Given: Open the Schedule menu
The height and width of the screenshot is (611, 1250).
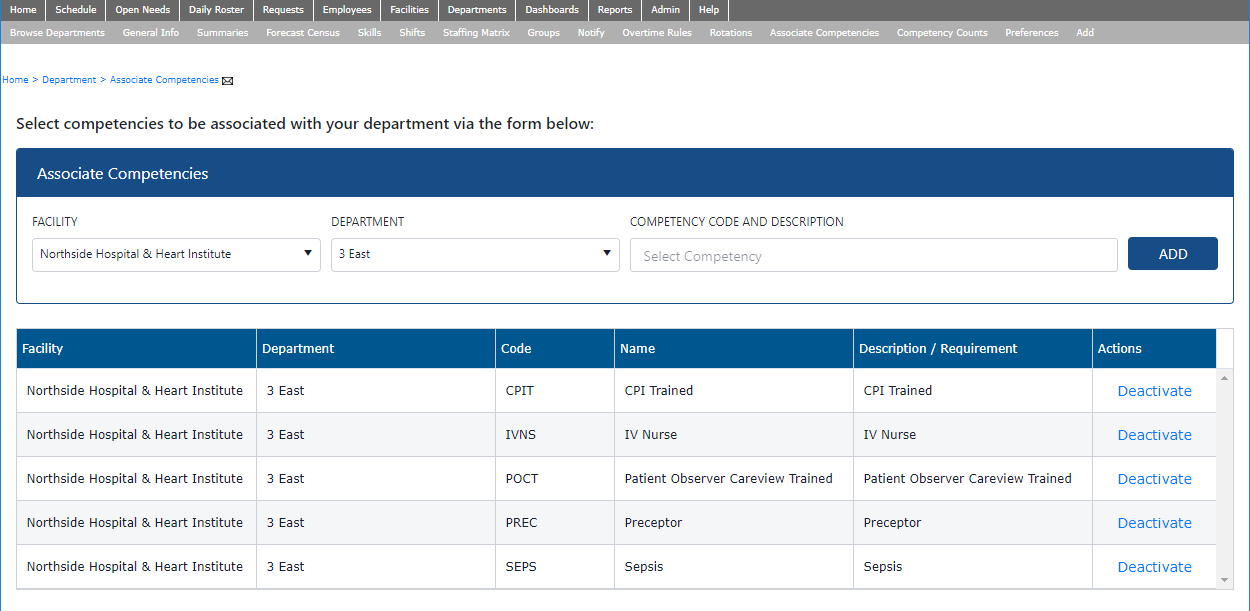Looking at the screenshot, I should coord(76,10).
